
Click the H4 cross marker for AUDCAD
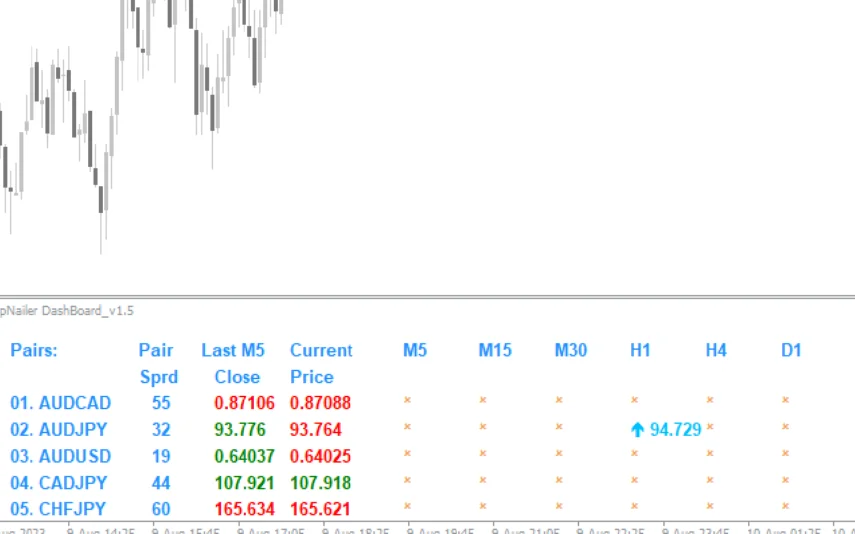click(x=710, y=400)
